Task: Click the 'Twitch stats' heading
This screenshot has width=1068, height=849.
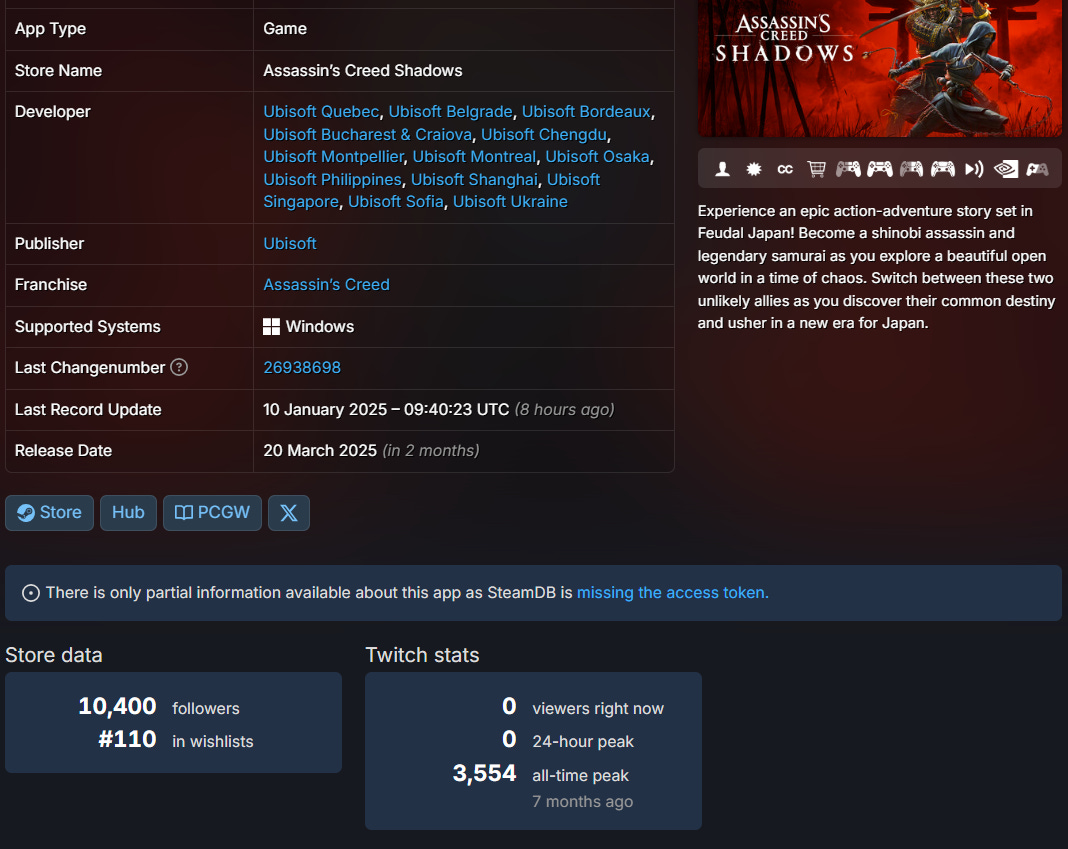Action: click(x=422, y=655)
